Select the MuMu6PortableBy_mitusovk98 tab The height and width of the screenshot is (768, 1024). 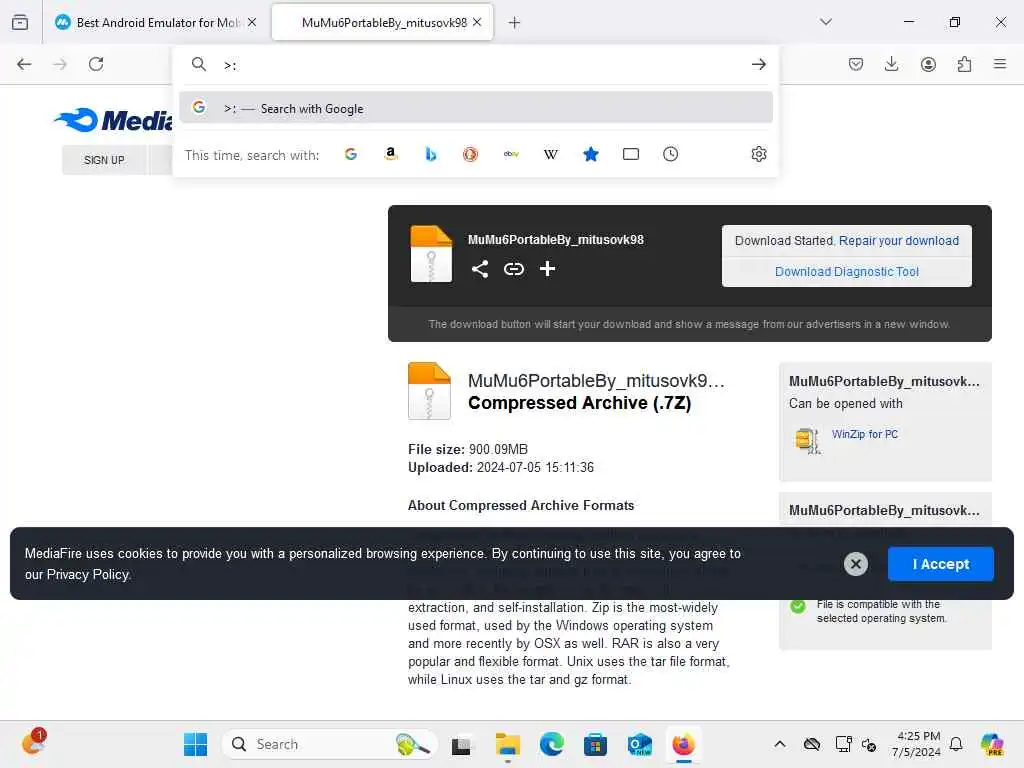(x=382, y=22)
